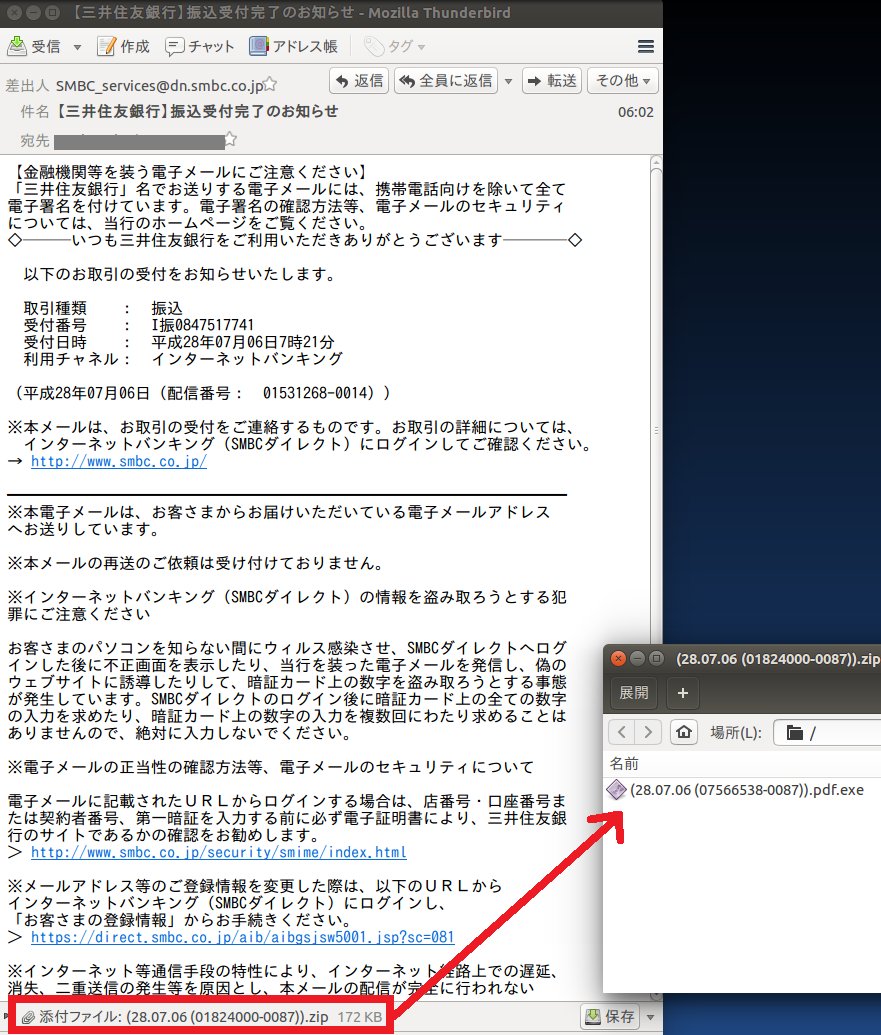Expand the dropdown arrow beside 全員に返信

pos(508,81)
